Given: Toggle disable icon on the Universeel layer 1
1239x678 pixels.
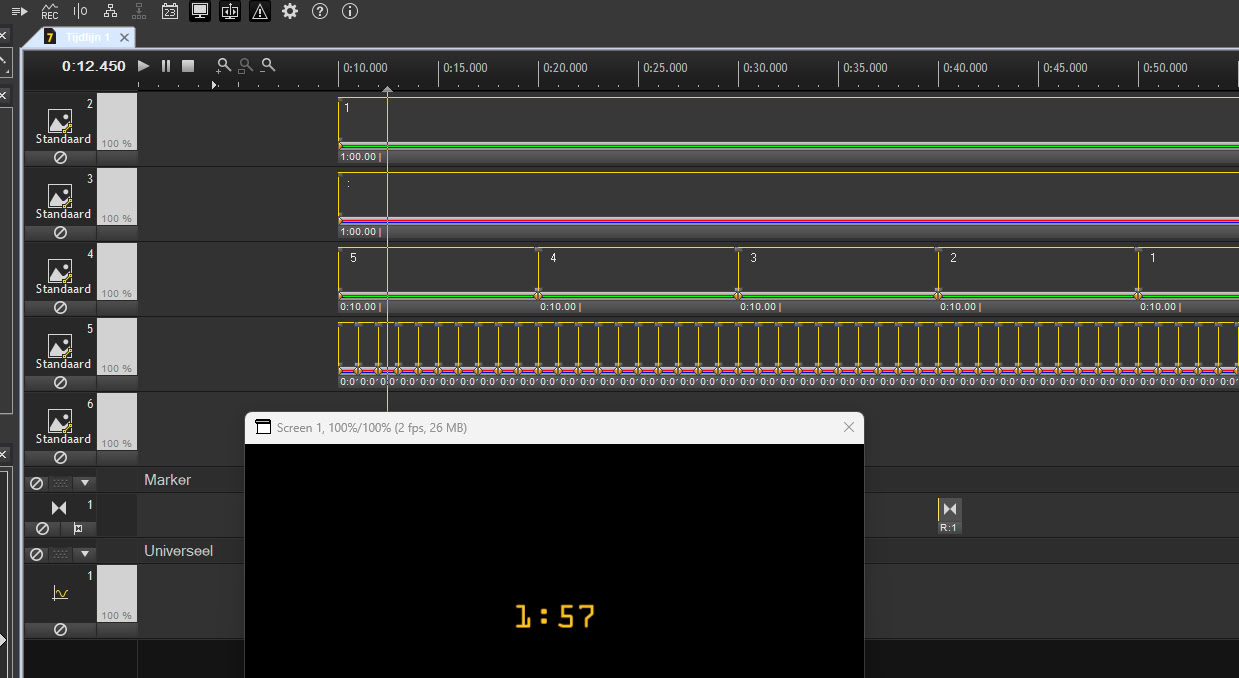Looking at the screenshot, I should (60, 630).
